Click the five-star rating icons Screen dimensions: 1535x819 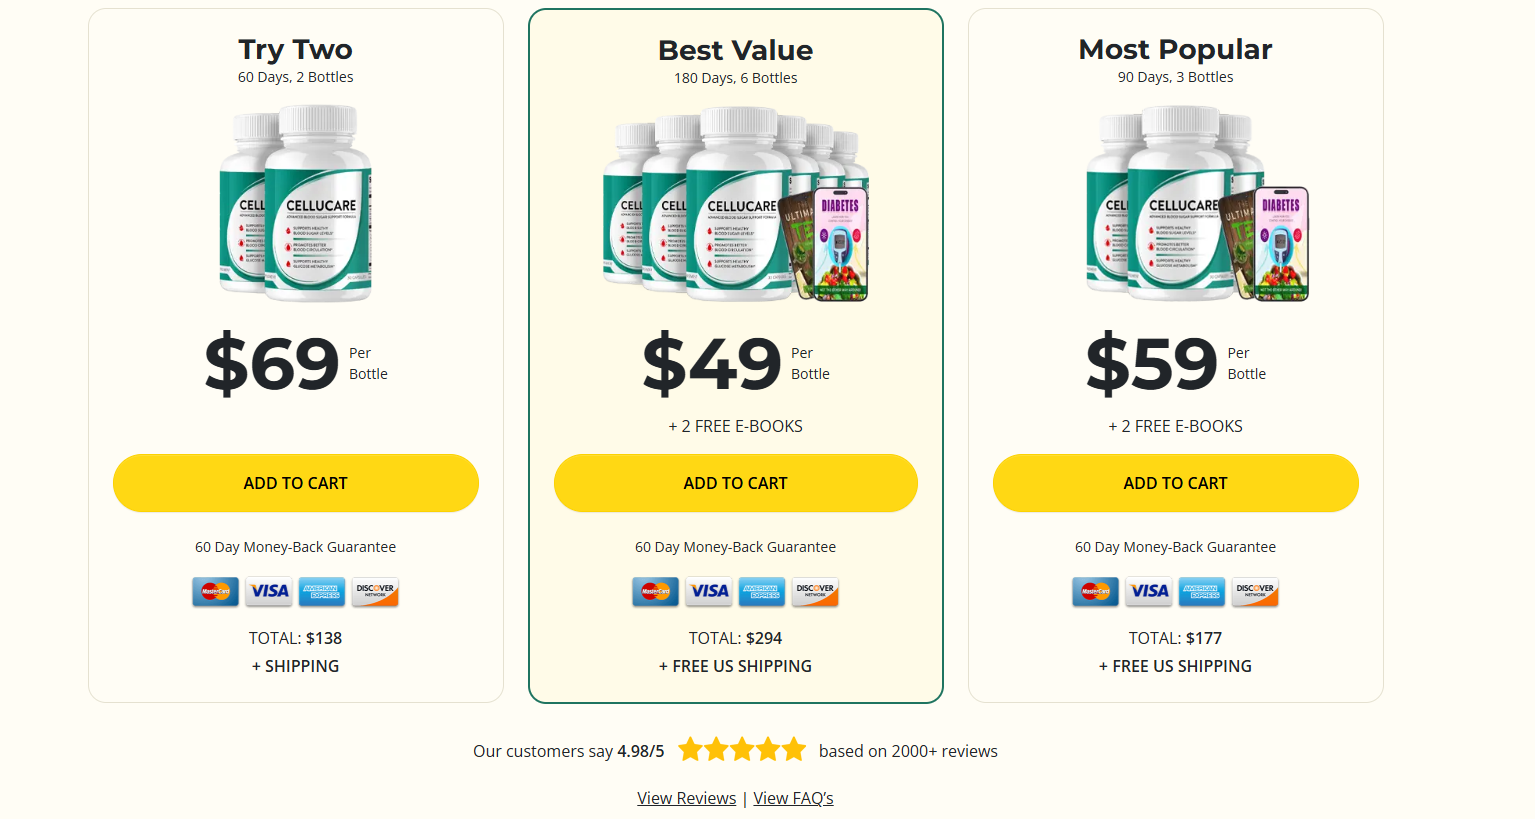tap(741, 750)
